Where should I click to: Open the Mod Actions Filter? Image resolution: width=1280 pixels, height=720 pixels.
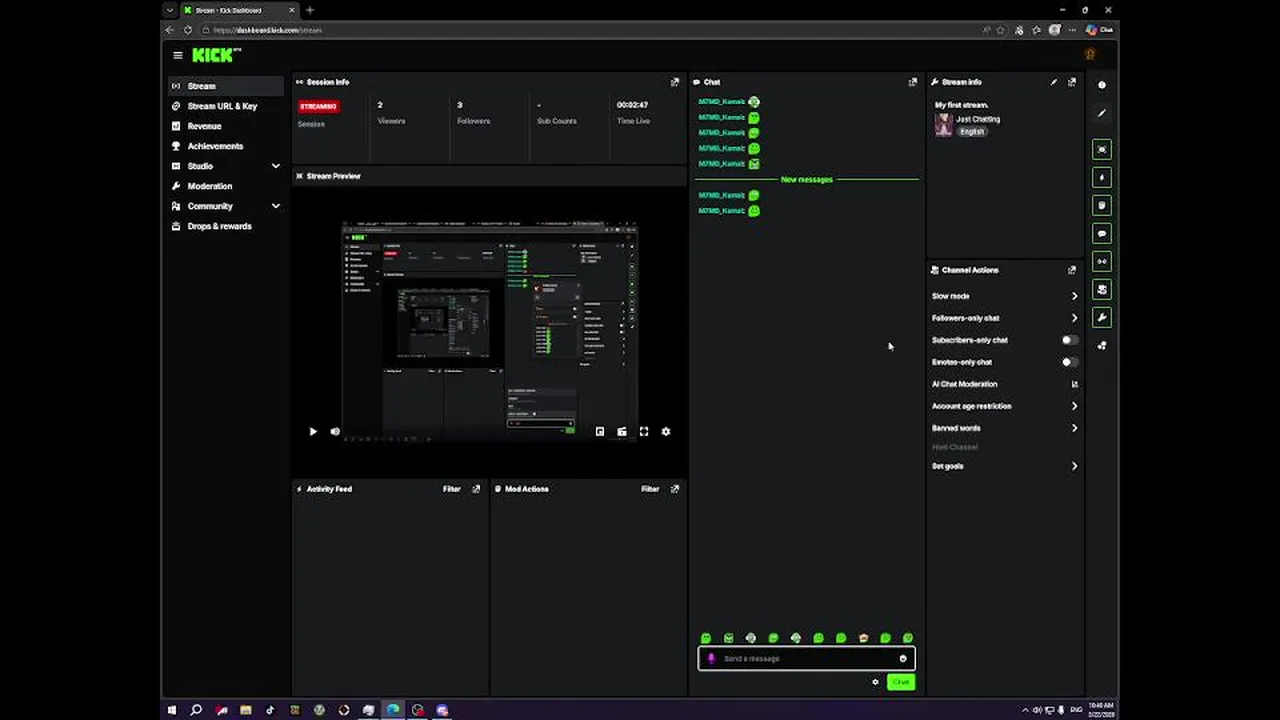coord(650,489)
